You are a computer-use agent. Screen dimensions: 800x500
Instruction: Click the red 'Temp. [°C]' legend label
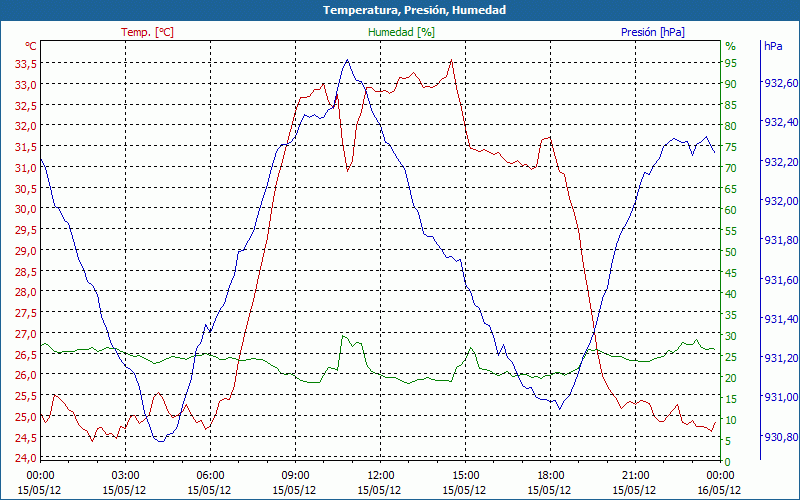[147, 32]
